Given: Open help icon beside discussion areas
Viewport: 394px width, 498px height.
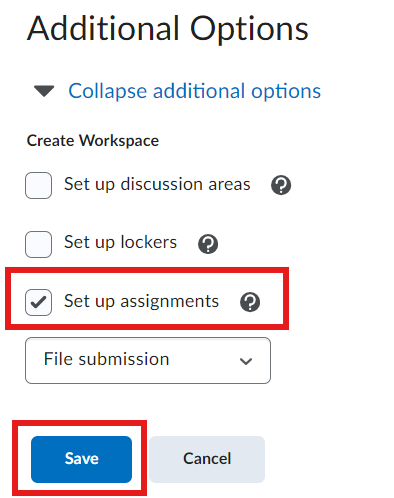Looking at the screenshot, I should [x=281, y=185].
